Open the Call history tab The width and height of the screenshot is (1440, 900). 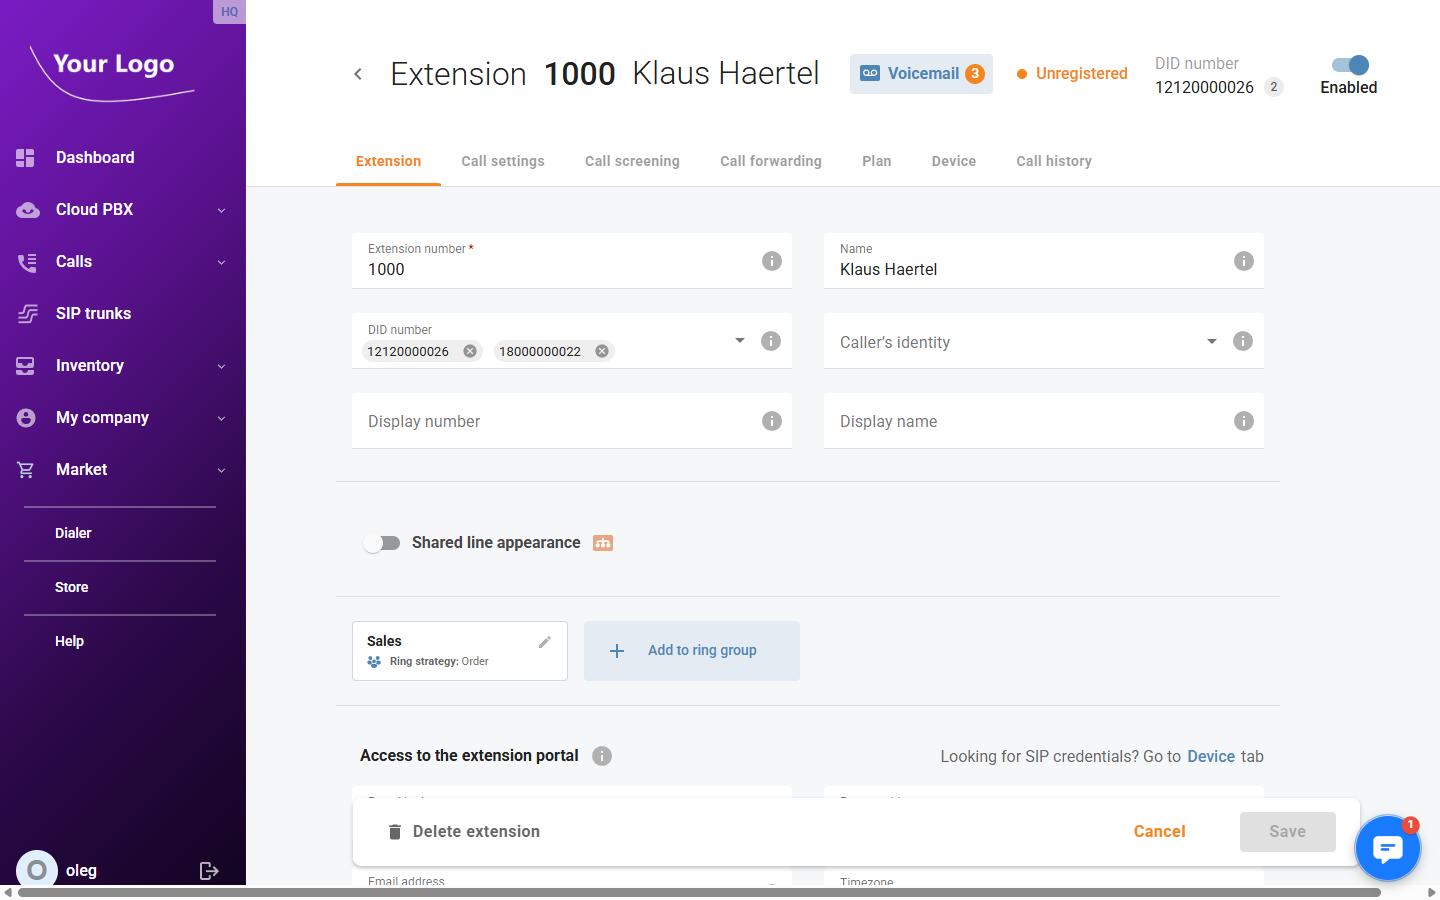[1053, 161]
